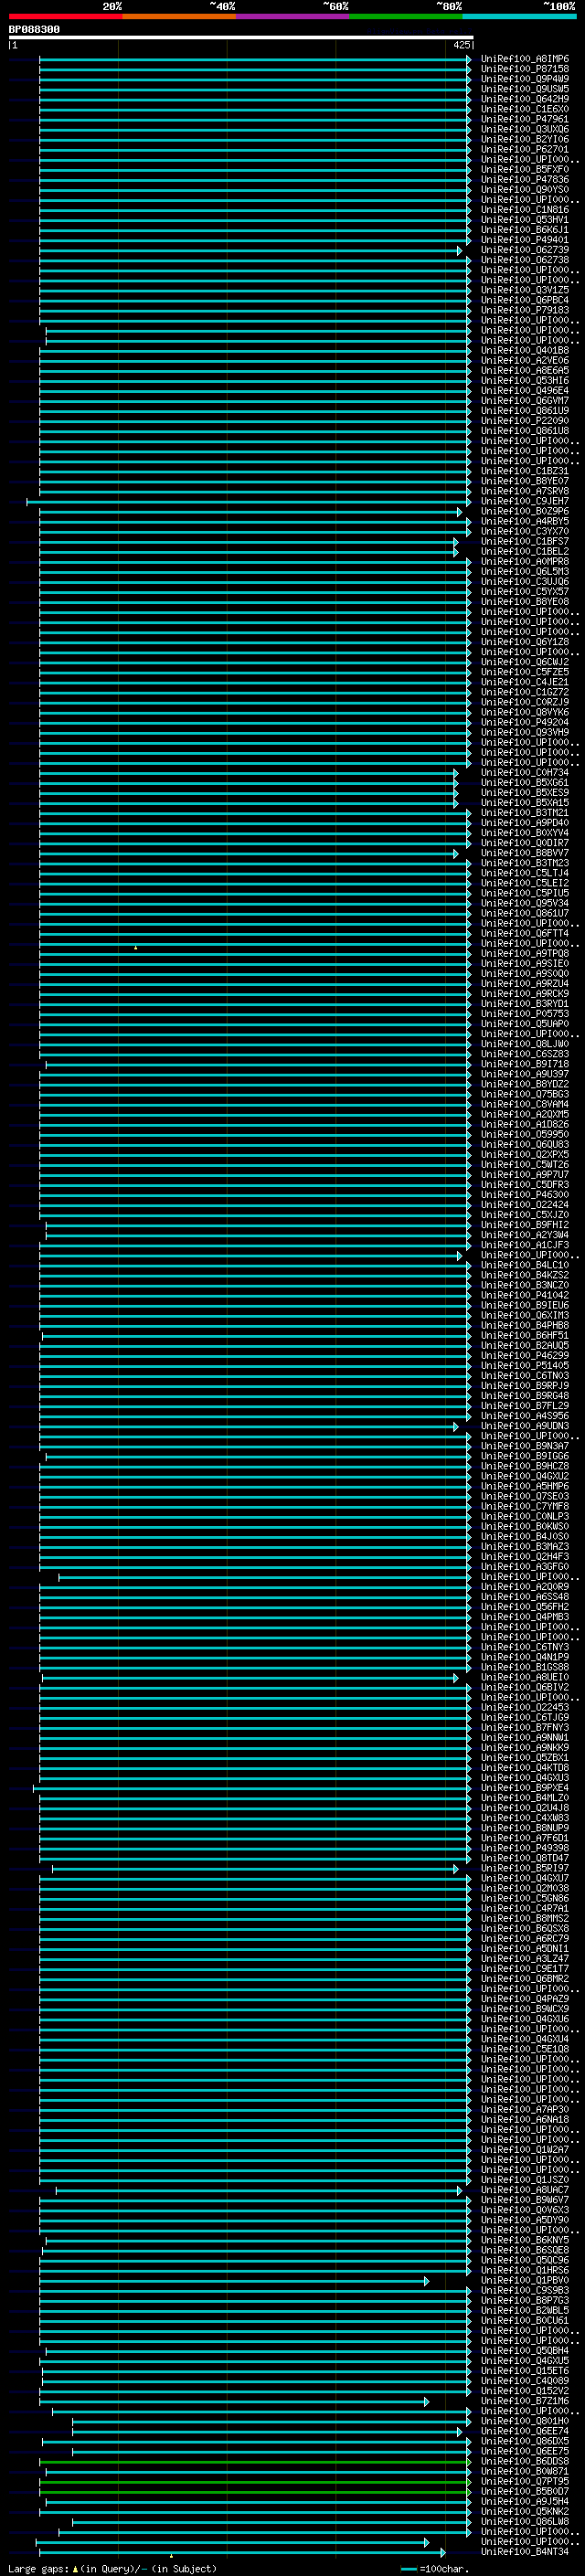Select hit label UniRef100_B9FHI2
Screen dimensions: 585x2576
click(x=524, y=1225)
